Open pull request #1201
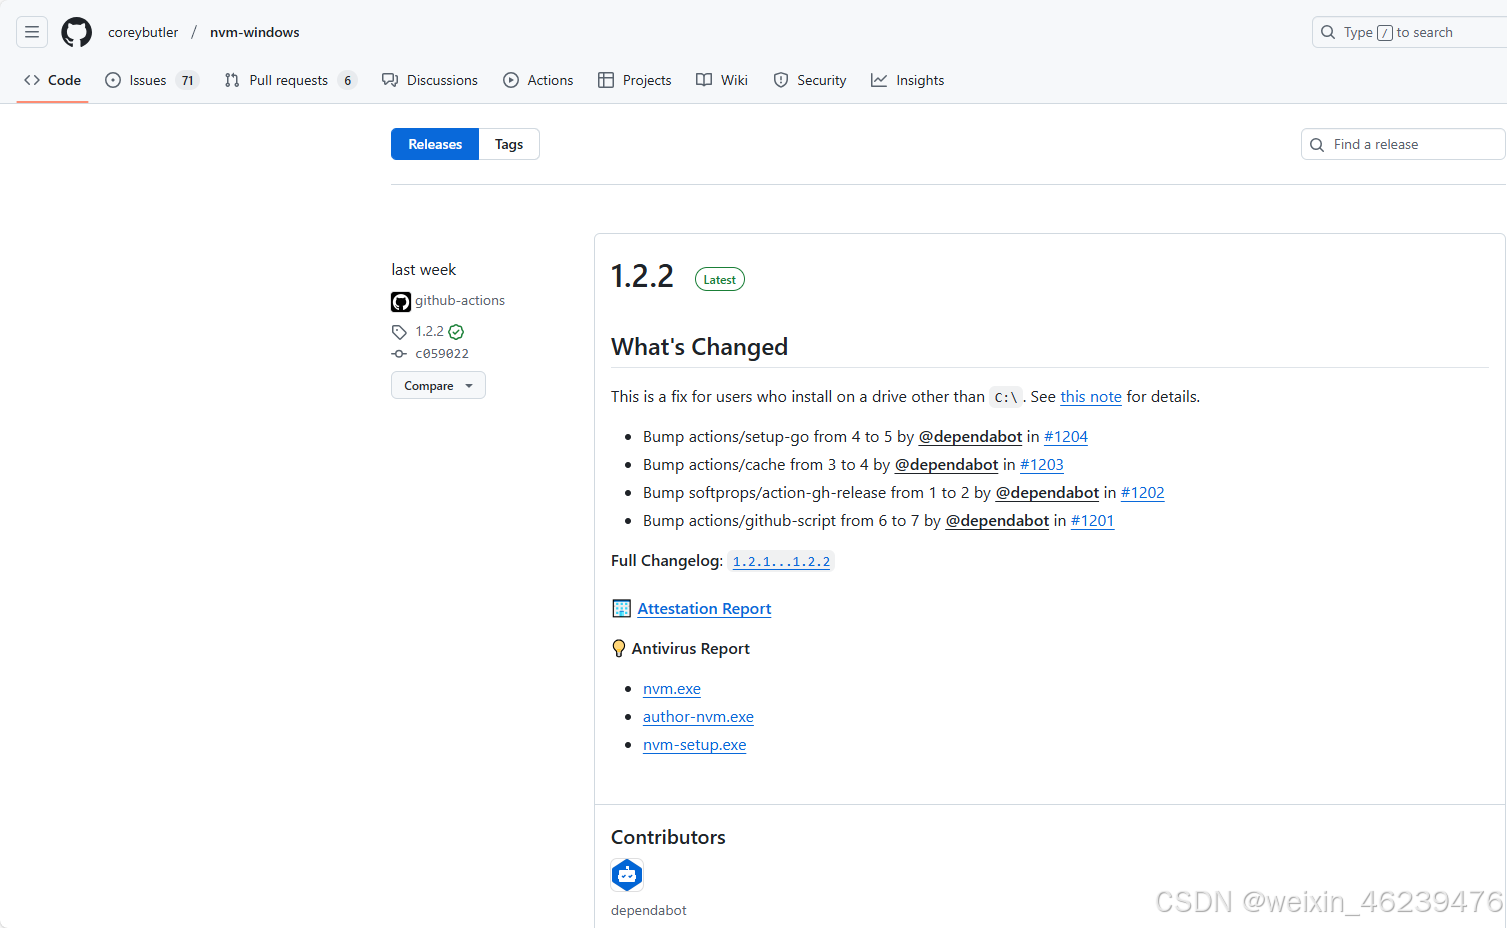Screen dimensions: 1507x928 pos(1093,521)
